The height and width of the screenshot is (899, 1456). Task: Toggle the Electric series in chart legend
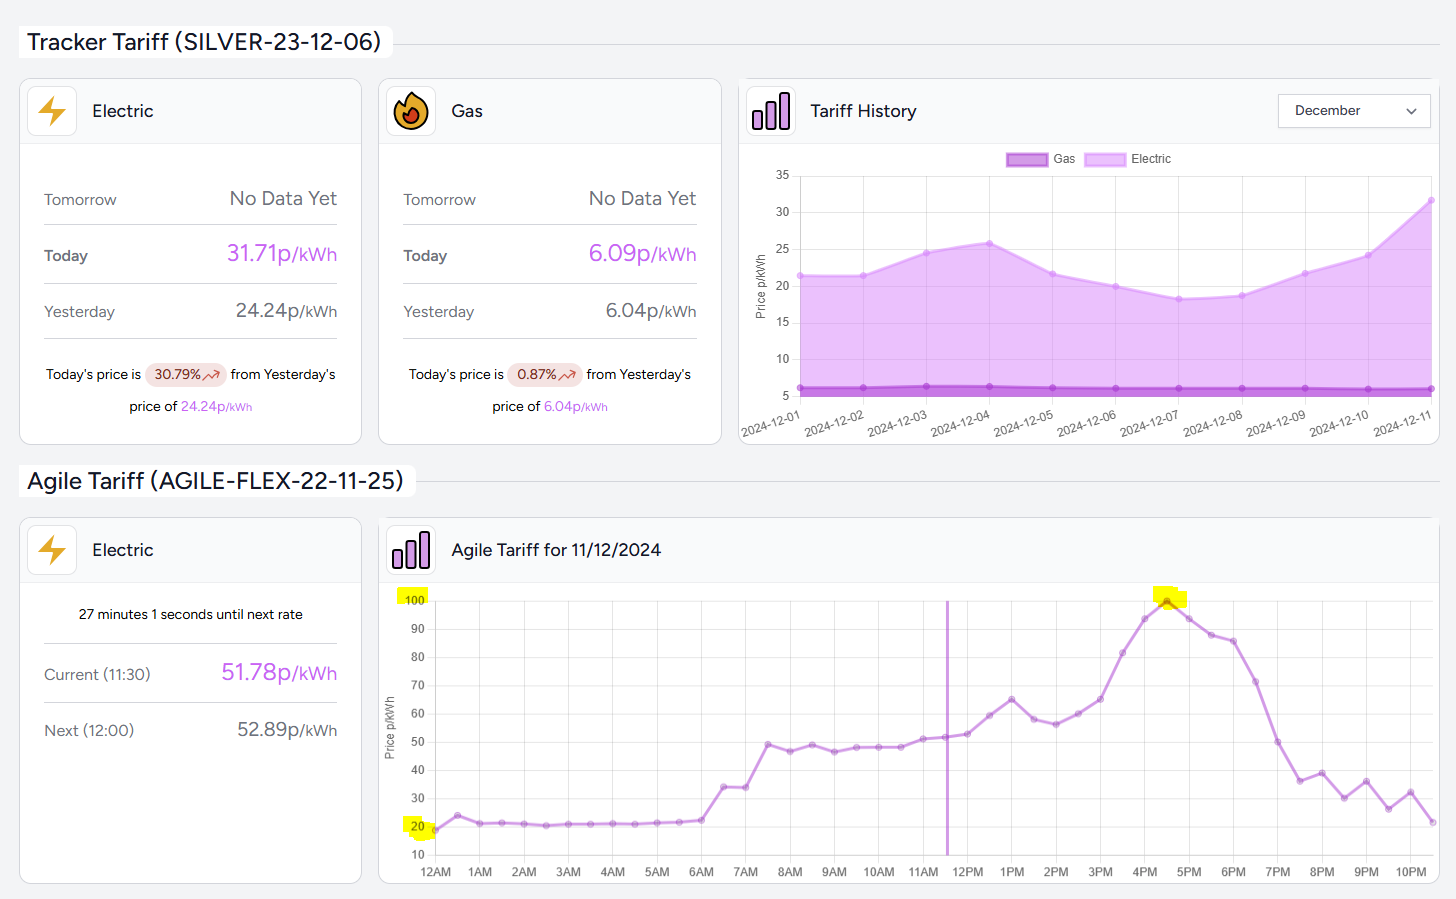[x=1127, y=159]
